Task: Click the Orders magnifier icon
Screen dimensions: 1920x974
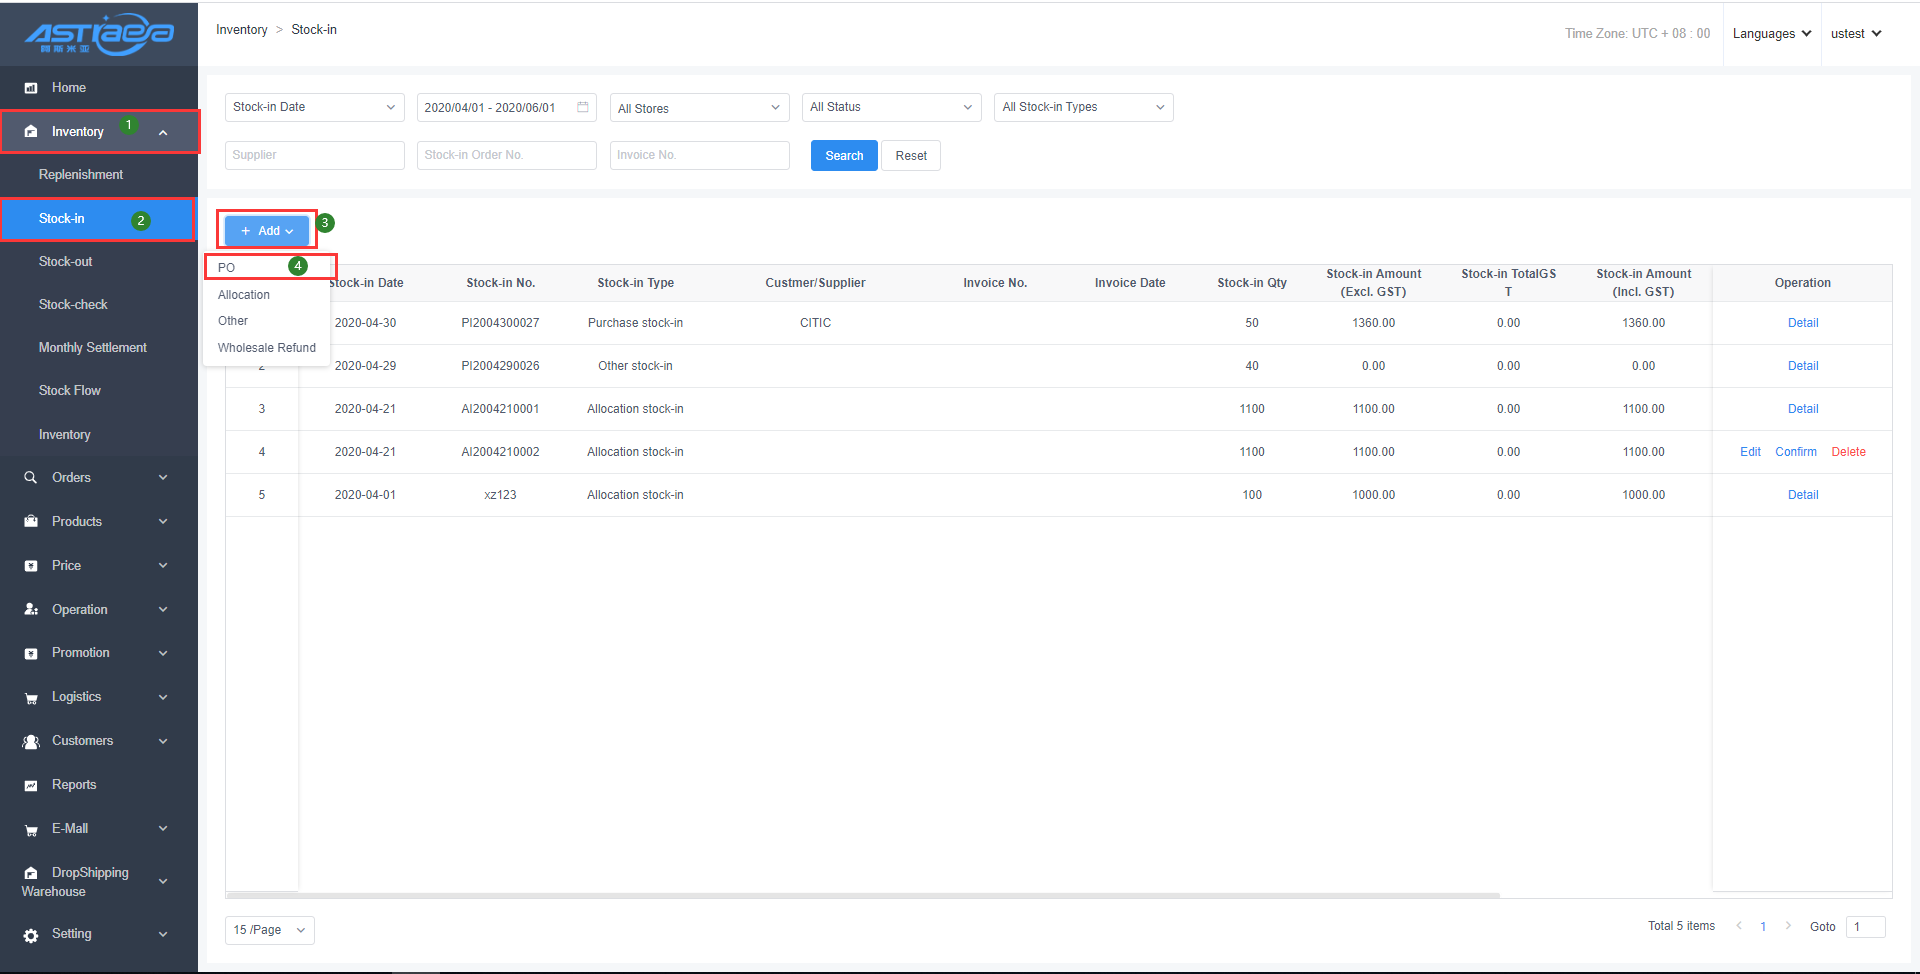Action: point(31,478)
